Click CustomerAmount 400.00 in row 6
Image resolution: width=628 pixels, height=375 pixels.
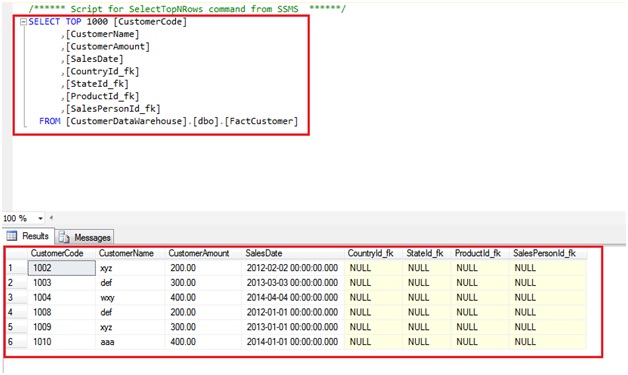pyautogui.click(x=203, y=342)
